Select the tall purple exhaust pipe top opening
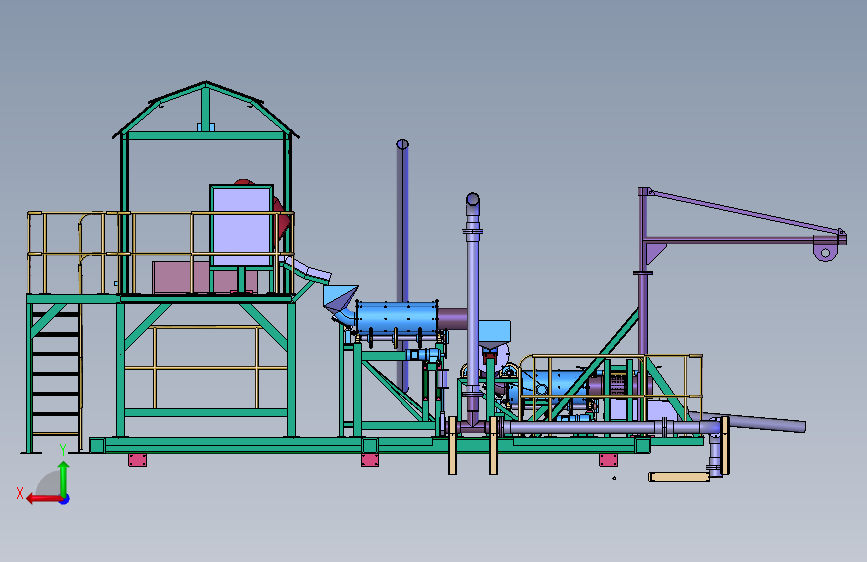The width and height of the screenshot is (867, 562). 403,144
